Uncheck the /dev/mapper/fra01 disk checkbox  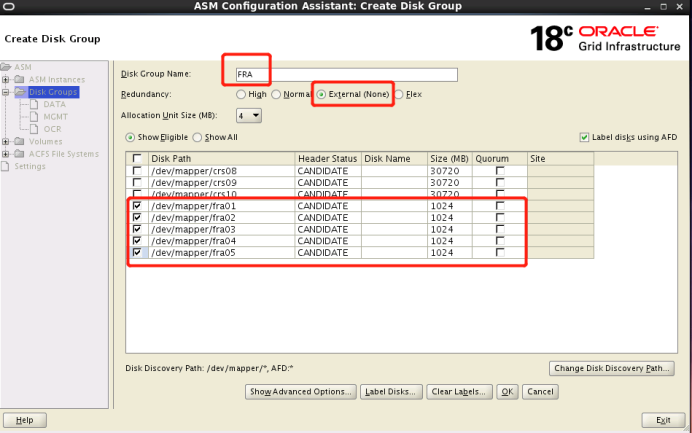click(x=137, y=206)
